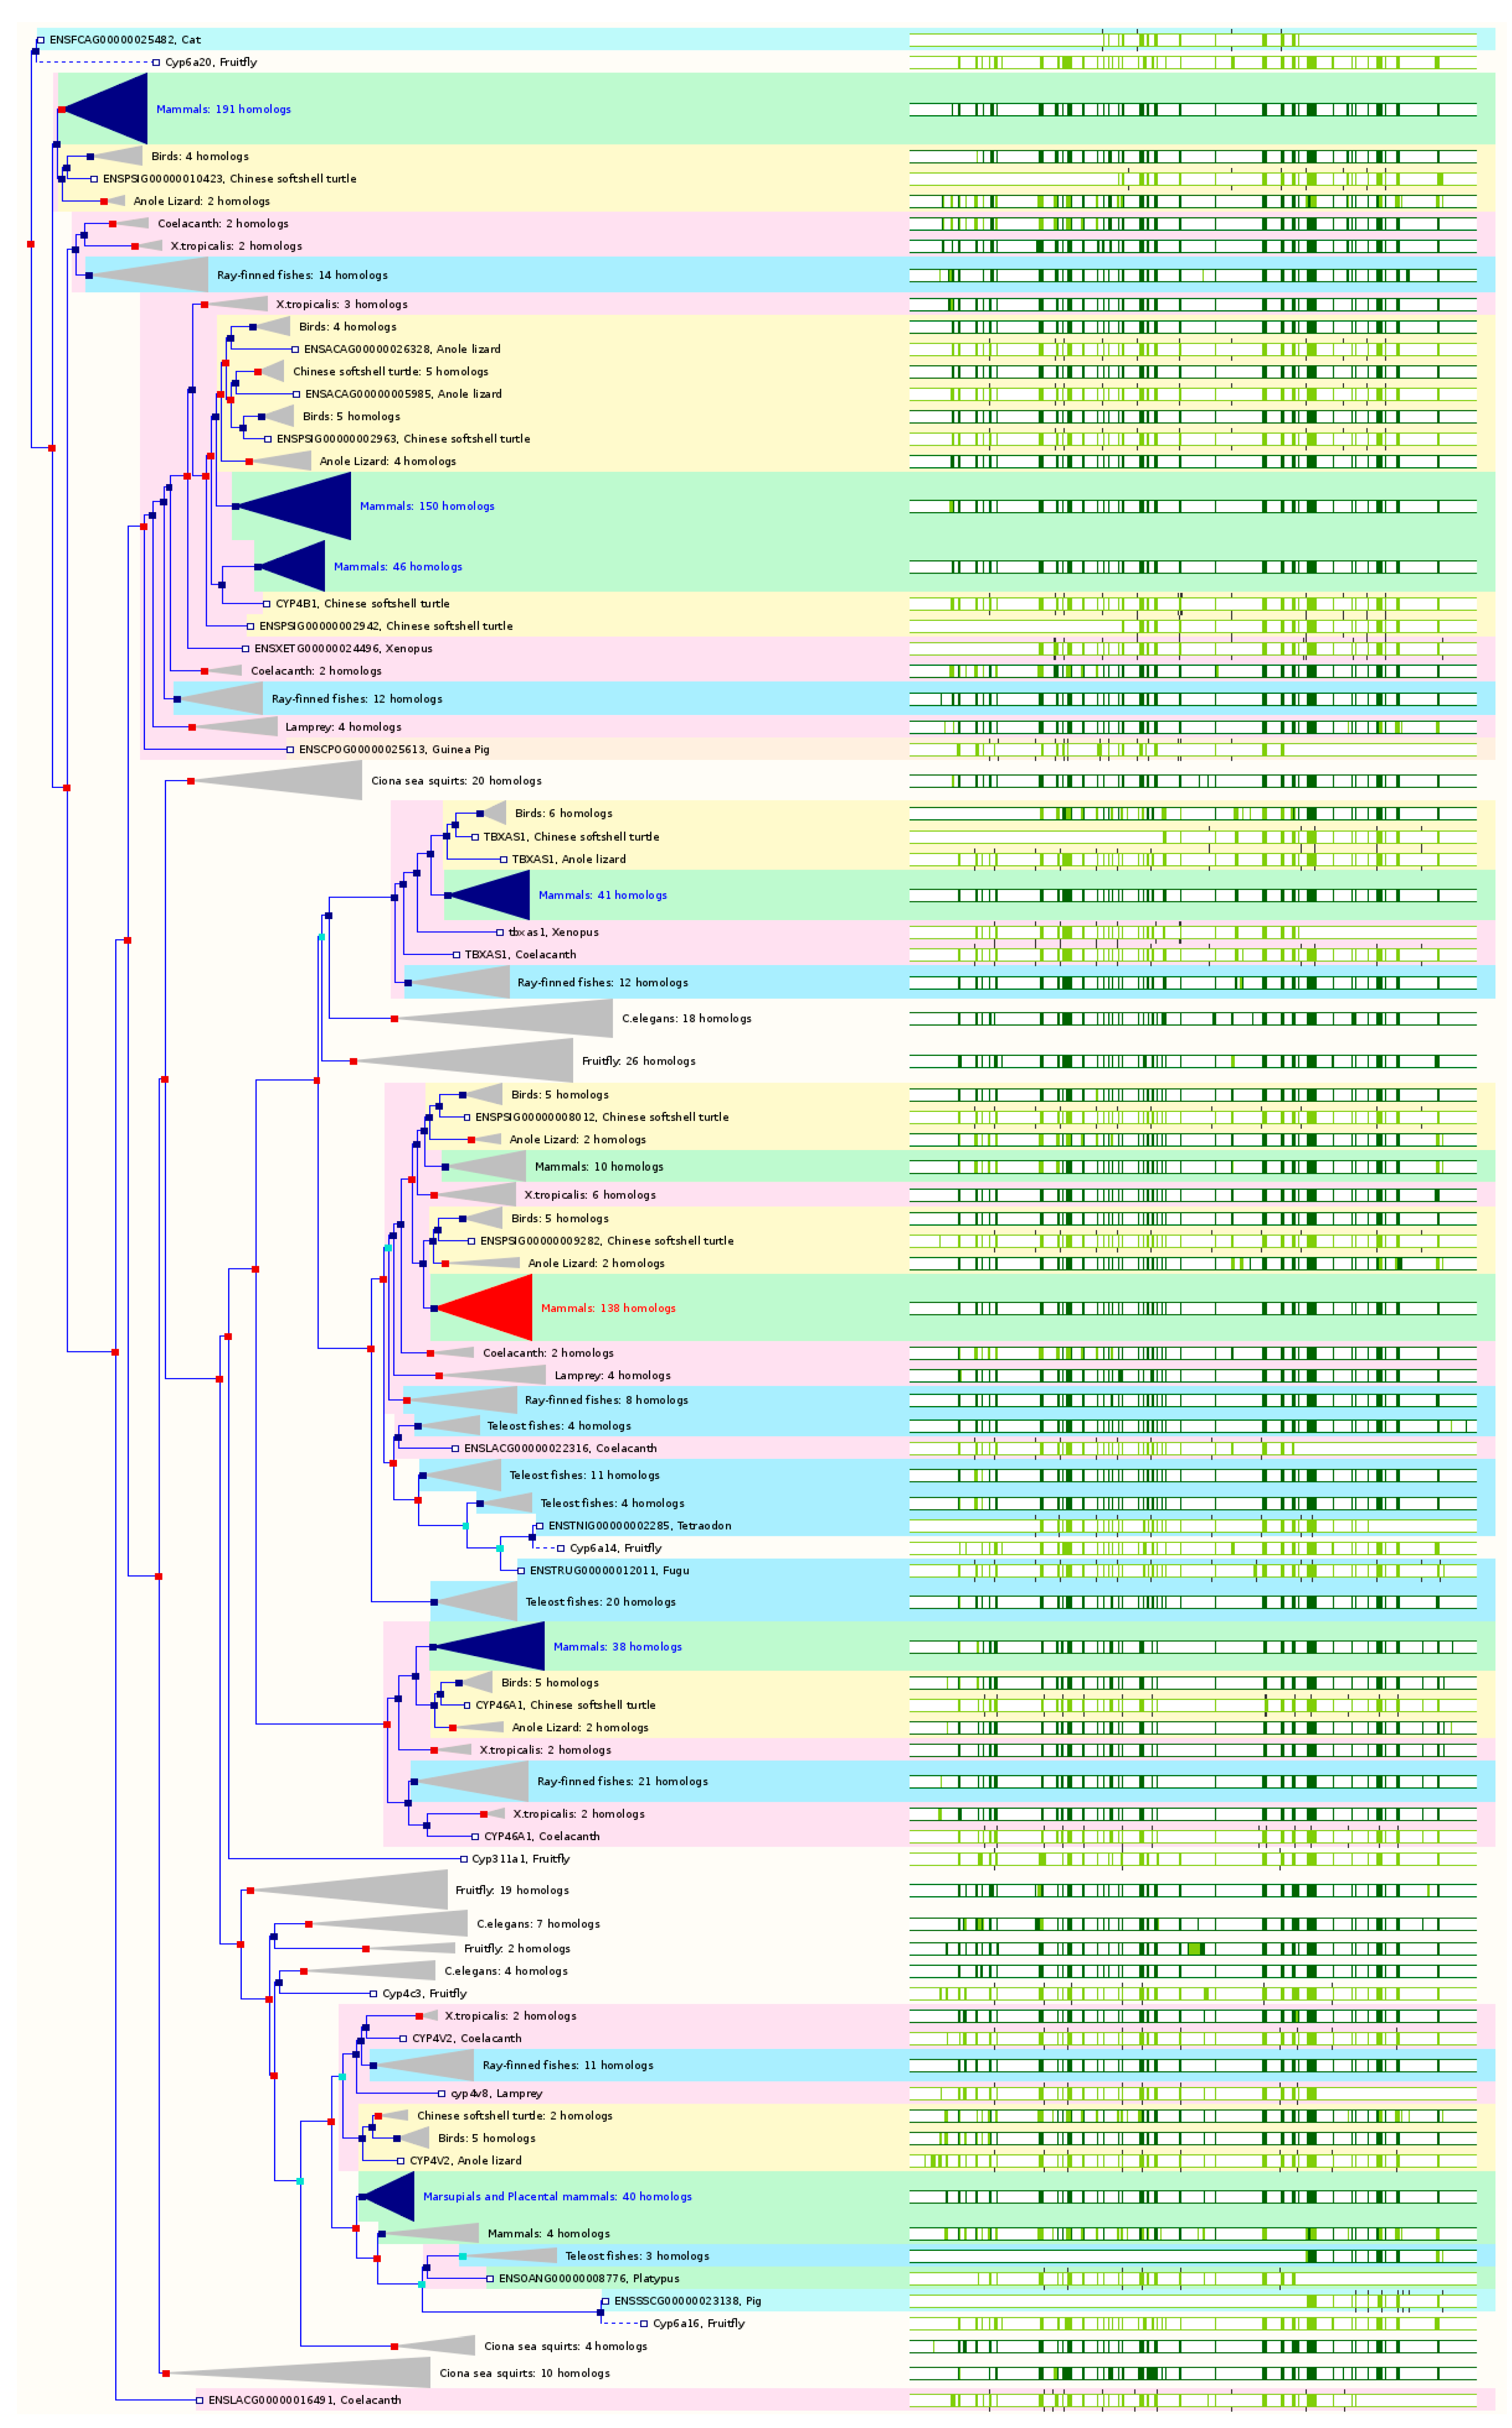Expand the Mammals 10 homologs grey triangle
The image size is (1512, 2428).
pyautogui.click(x=486, y=1166)
